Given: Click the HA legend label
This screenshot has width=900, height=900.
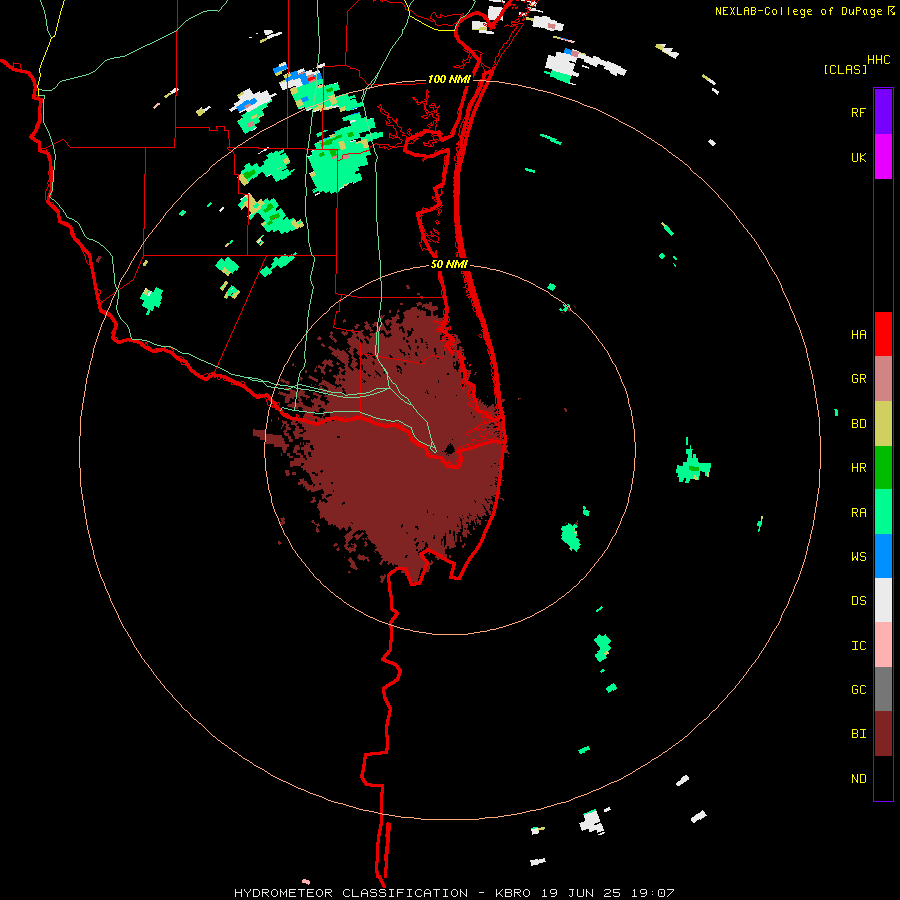Looking at the screenshot, I should (858, 335).
